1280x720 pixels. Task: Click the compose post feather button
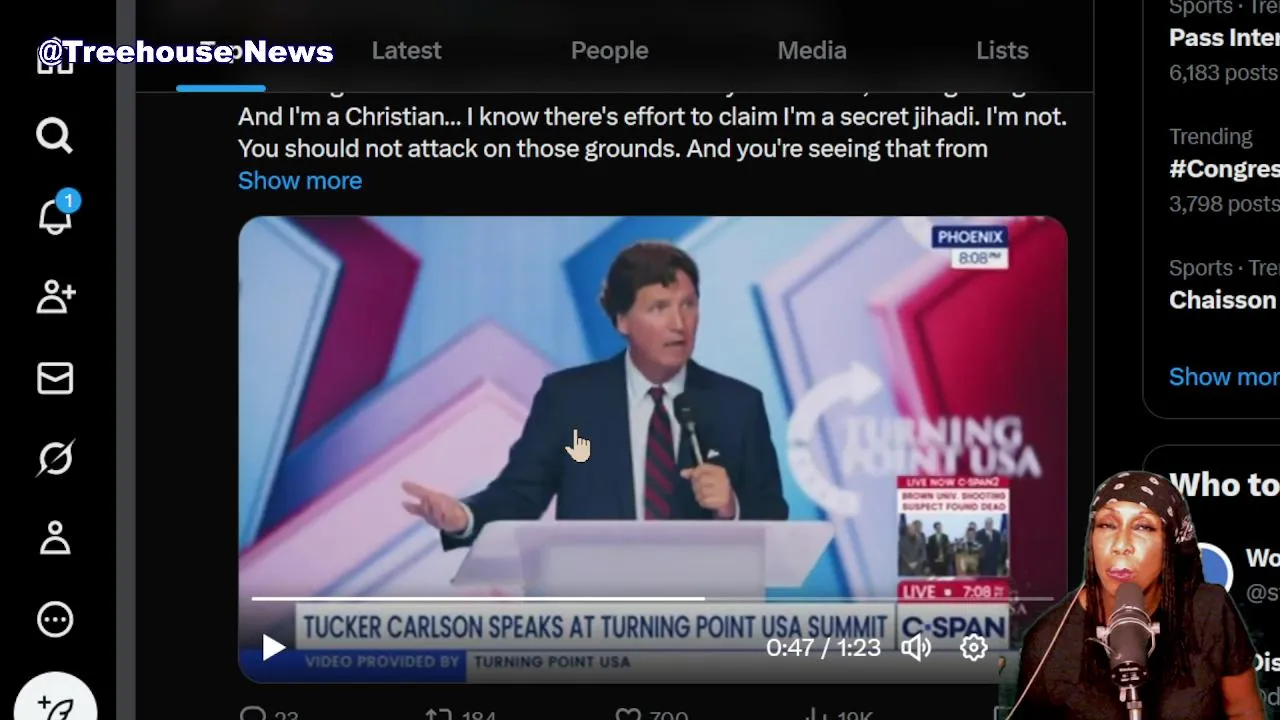56,704
